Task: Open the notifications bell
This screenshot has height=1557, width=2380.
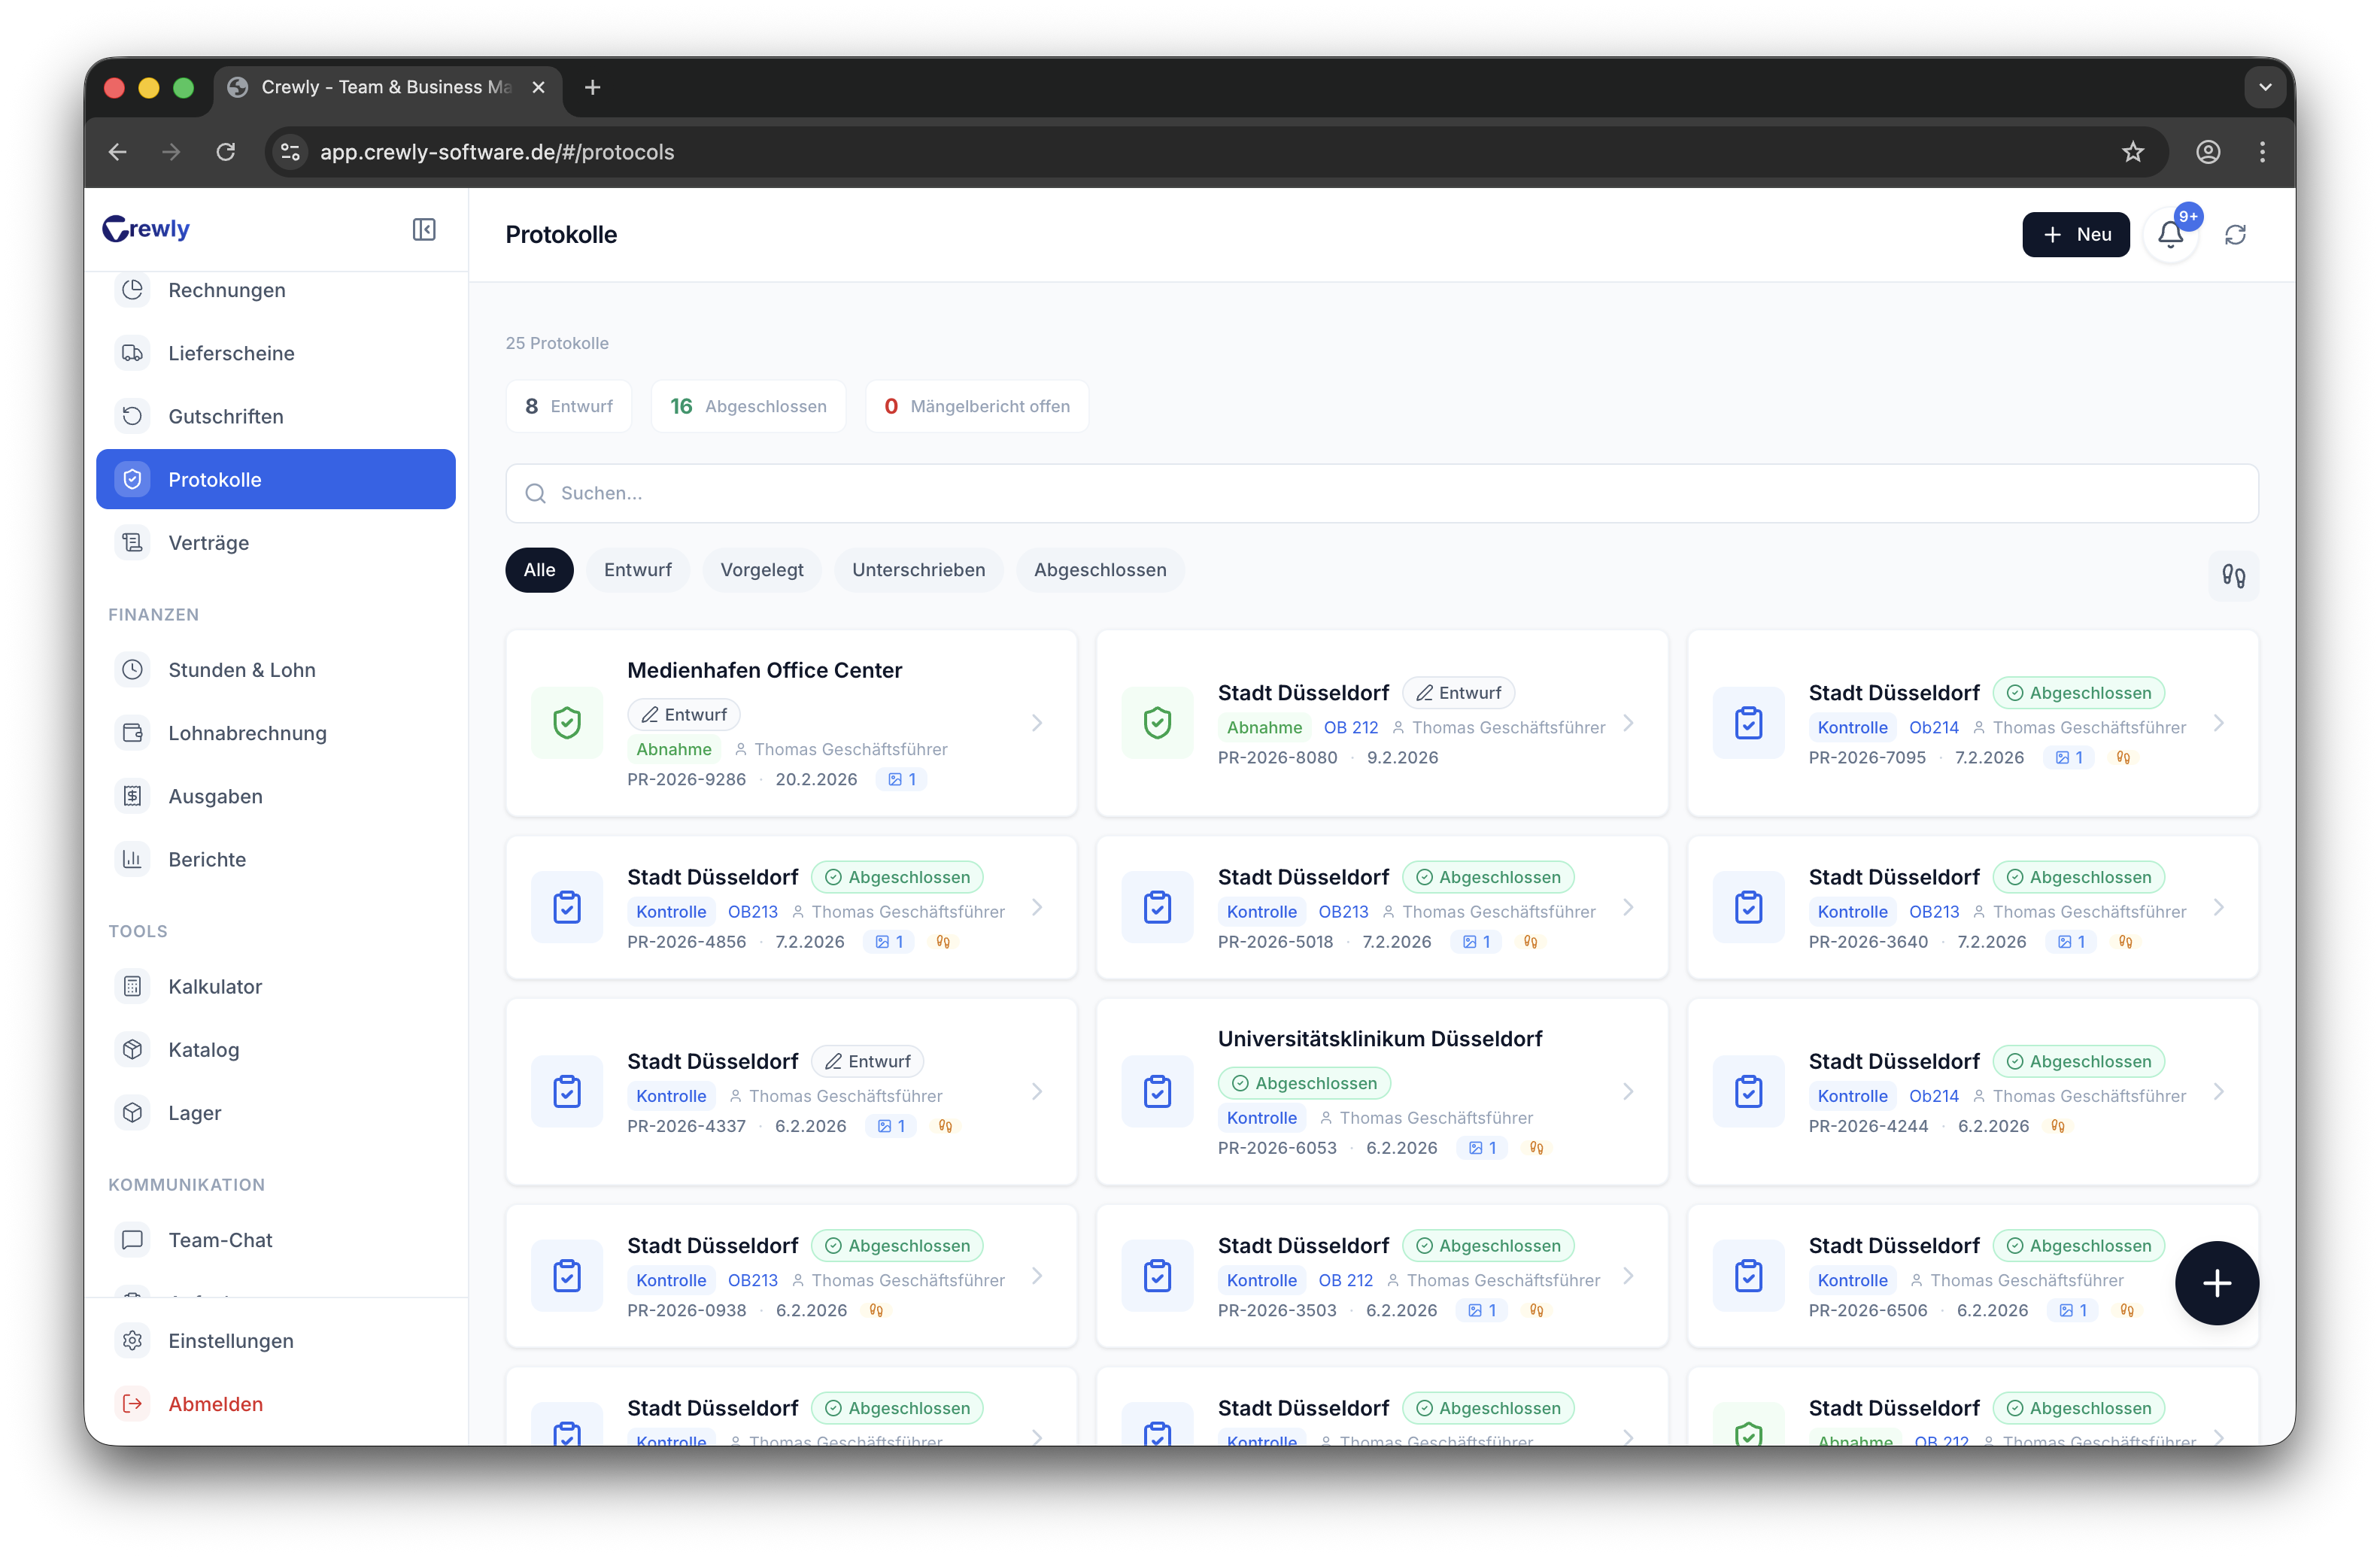Action: tap(2170, 235)
